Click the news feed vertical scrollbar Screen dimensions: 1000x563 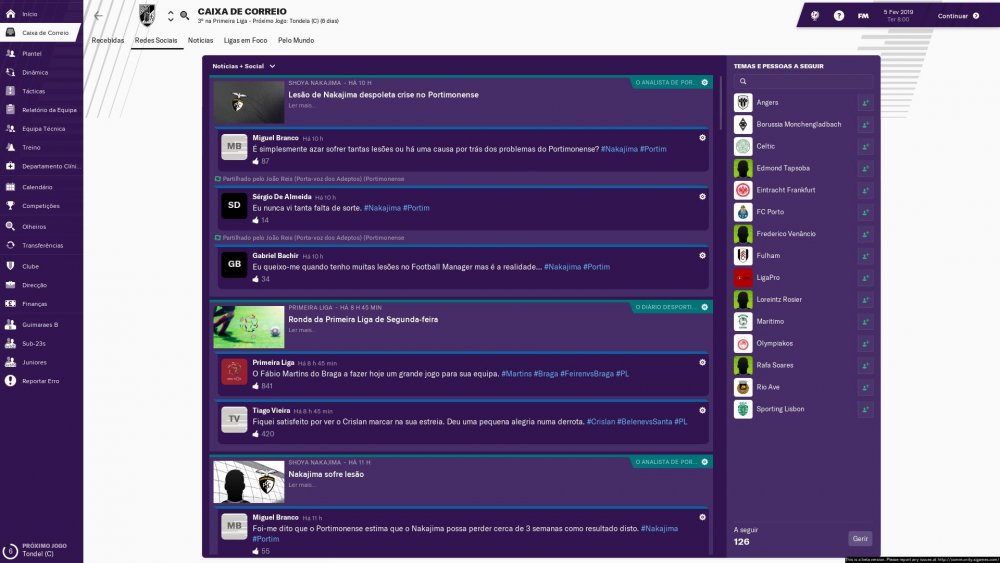(720, 103)
